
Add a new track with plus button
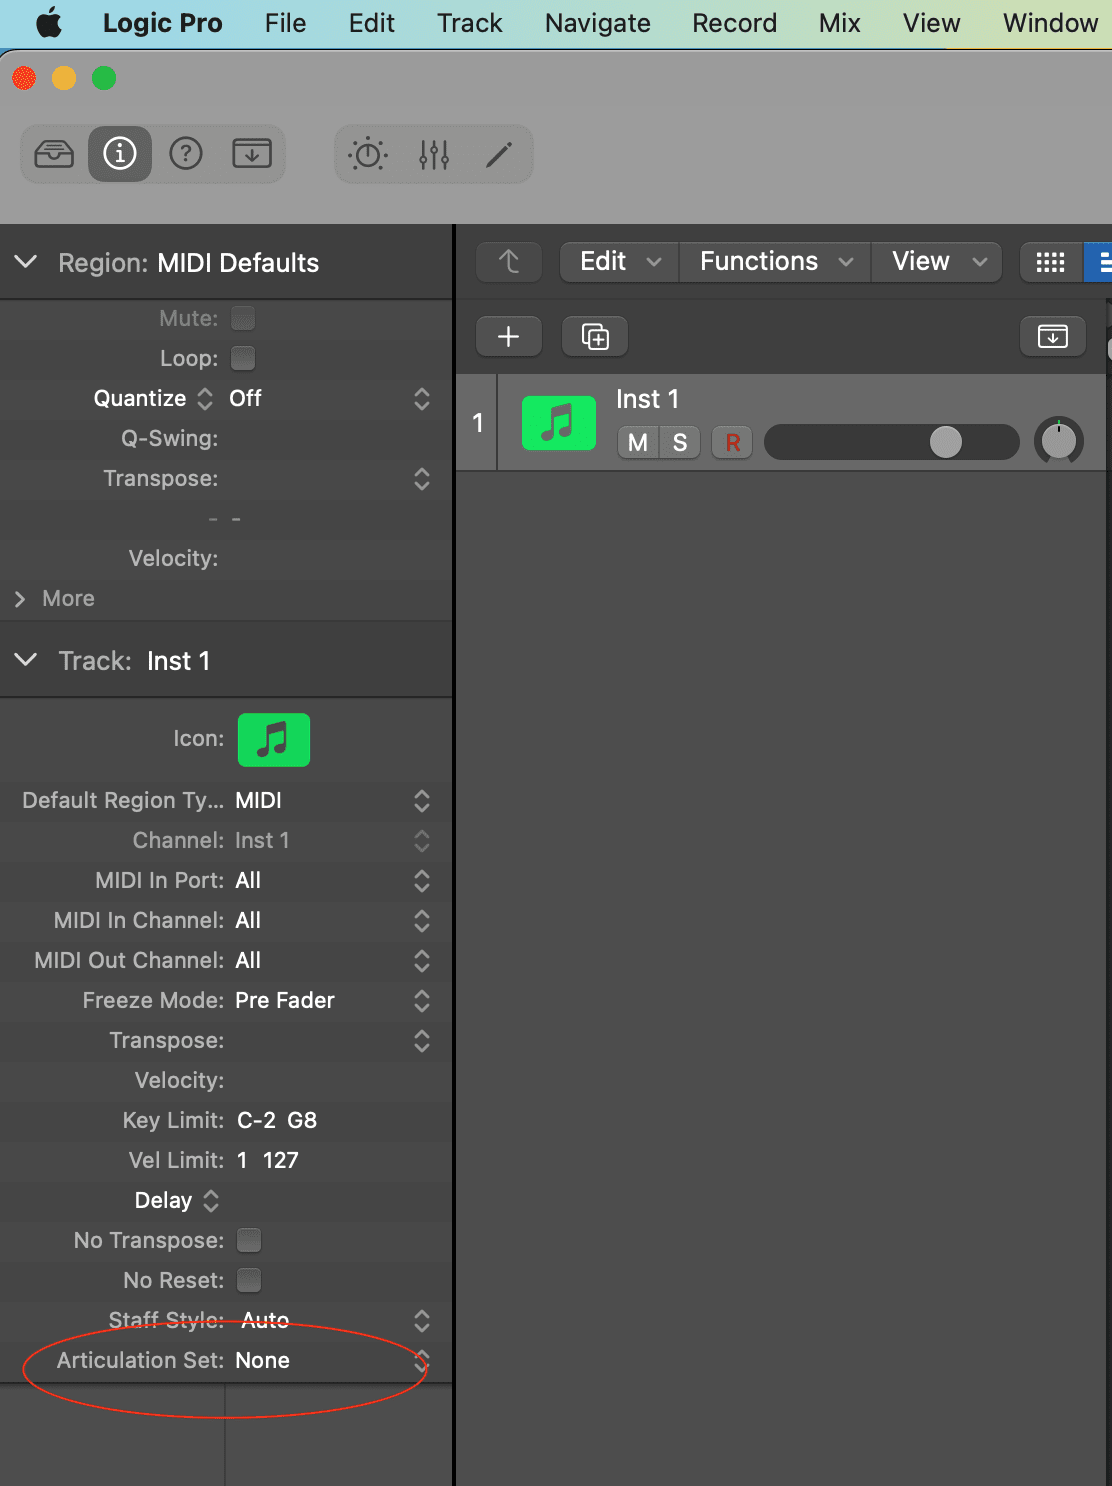[509, 337]
